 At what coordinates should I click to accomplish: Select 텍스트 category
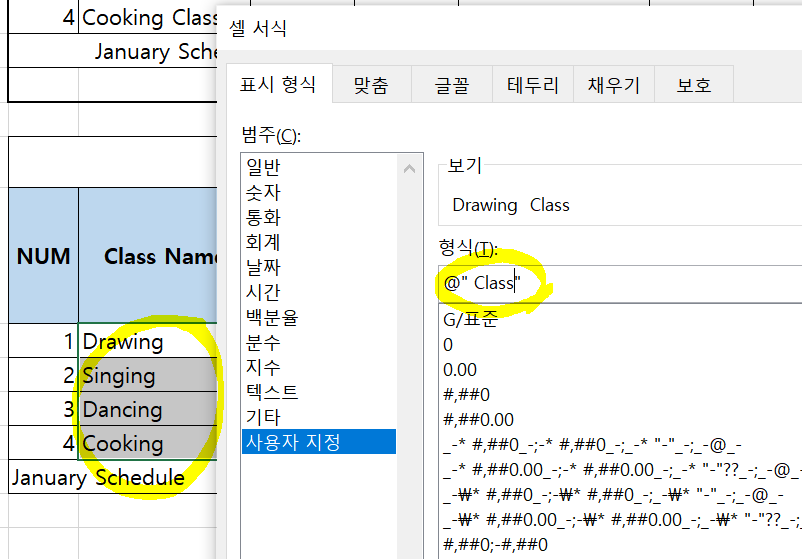pos(319,392)
